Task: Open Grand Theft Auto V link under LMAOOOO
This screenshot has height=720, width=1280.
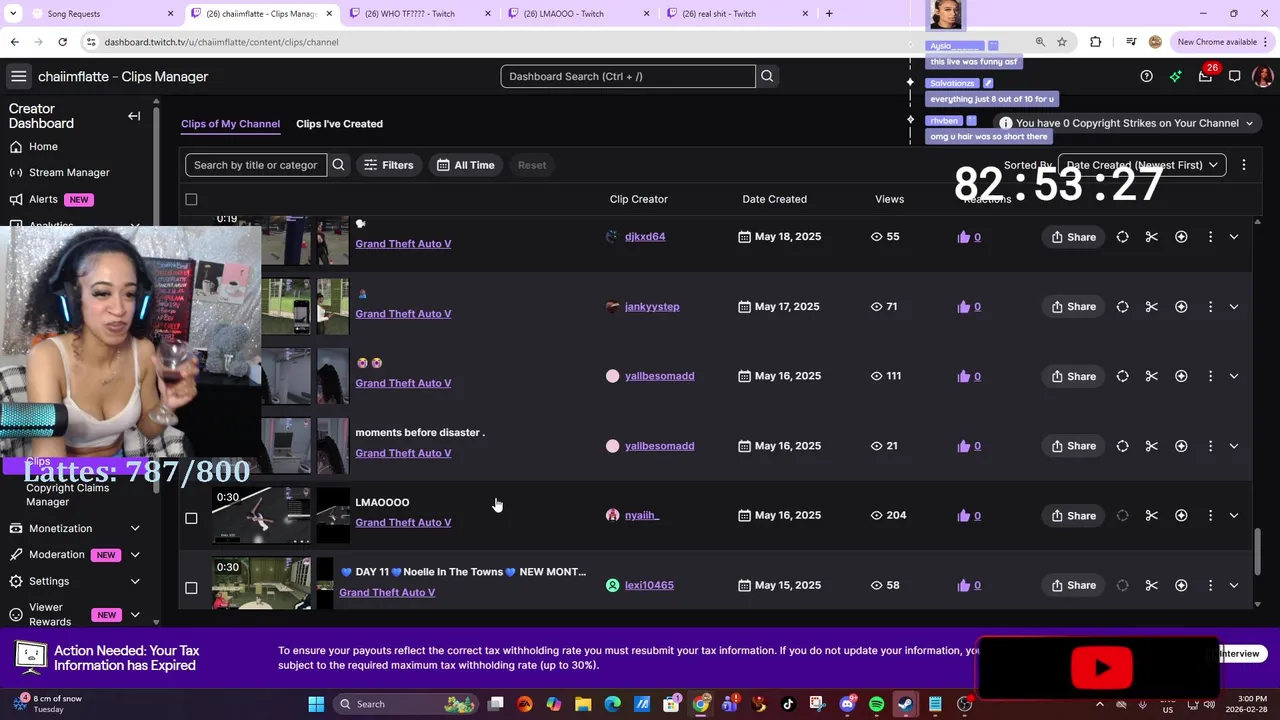Action: 403,523
